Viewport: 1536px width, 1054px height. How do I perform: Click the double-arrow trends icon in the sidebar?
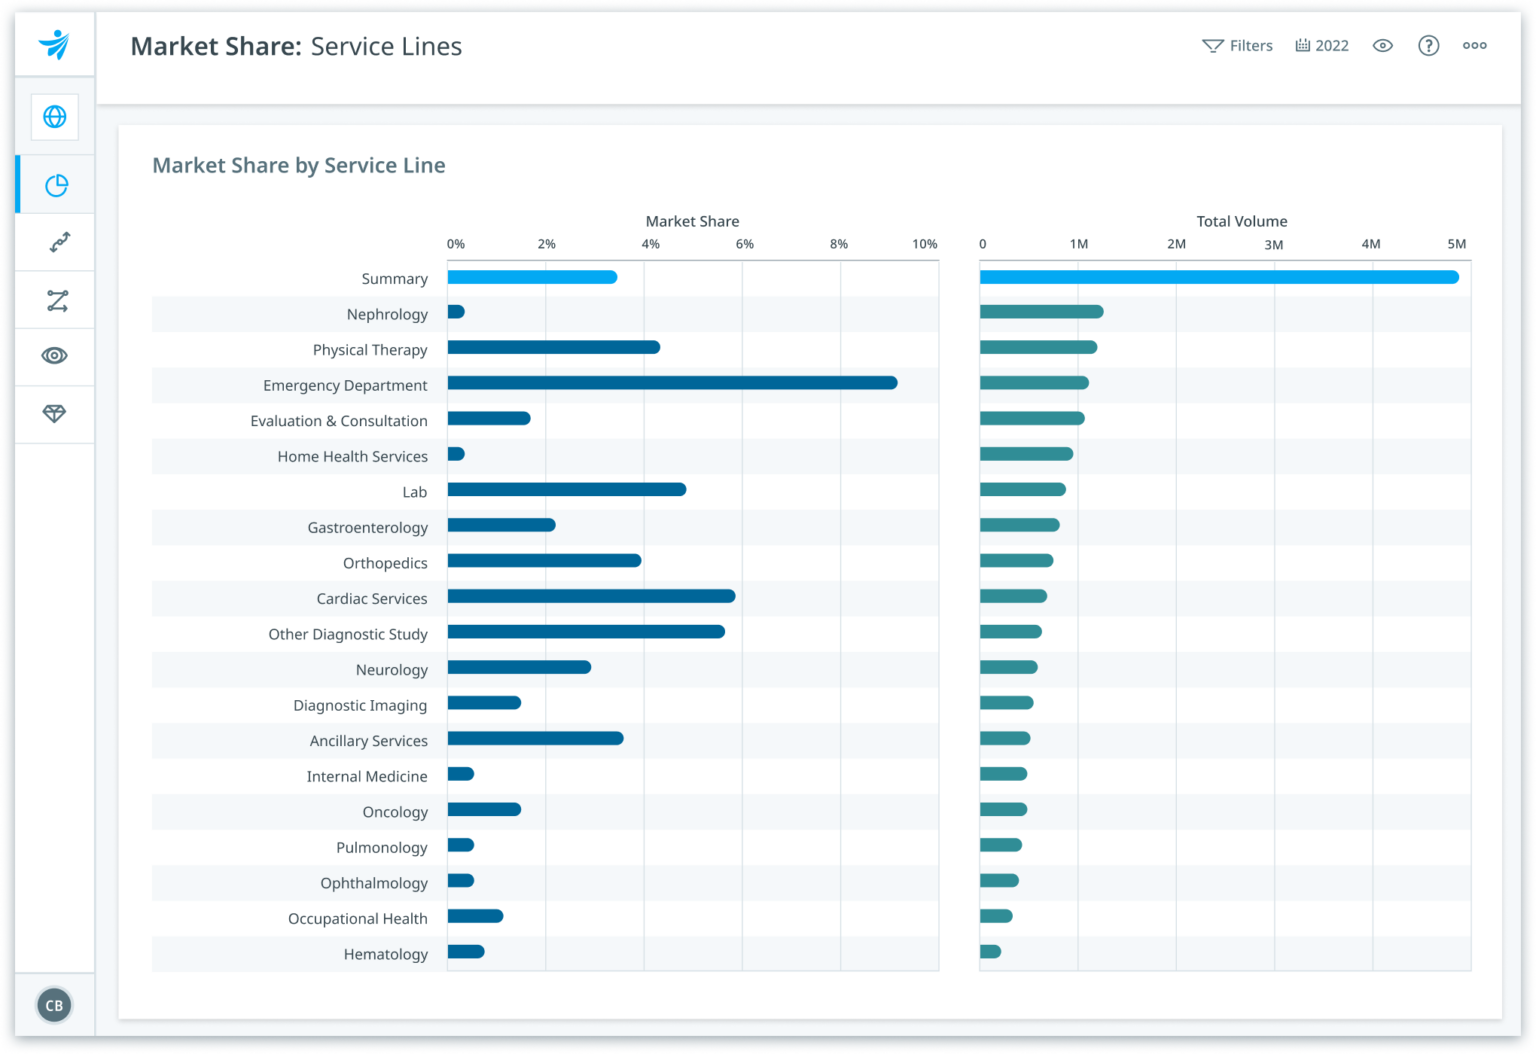57,242
